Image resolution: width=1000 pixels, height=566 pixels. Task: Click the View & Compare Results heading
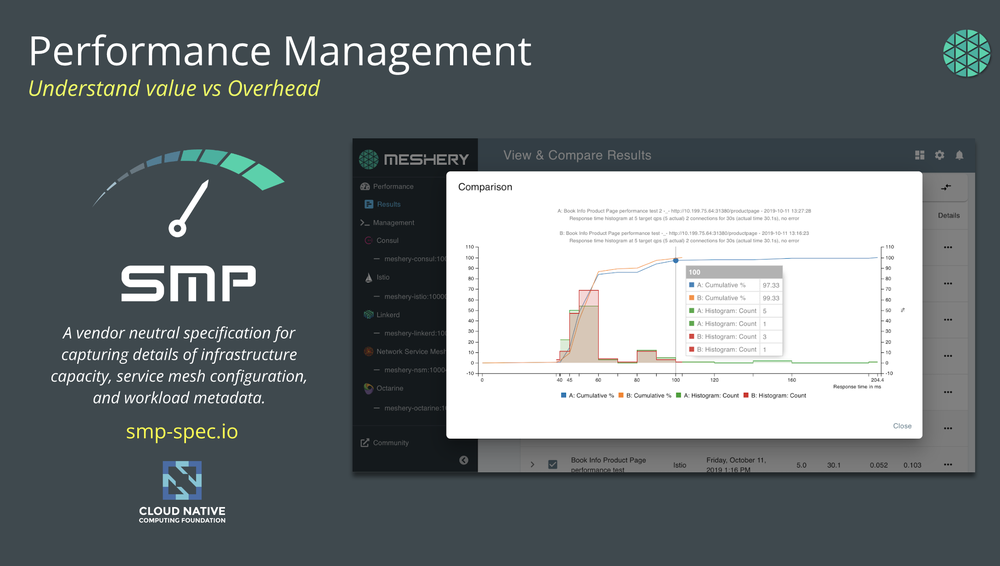click(x=577, y=155)
